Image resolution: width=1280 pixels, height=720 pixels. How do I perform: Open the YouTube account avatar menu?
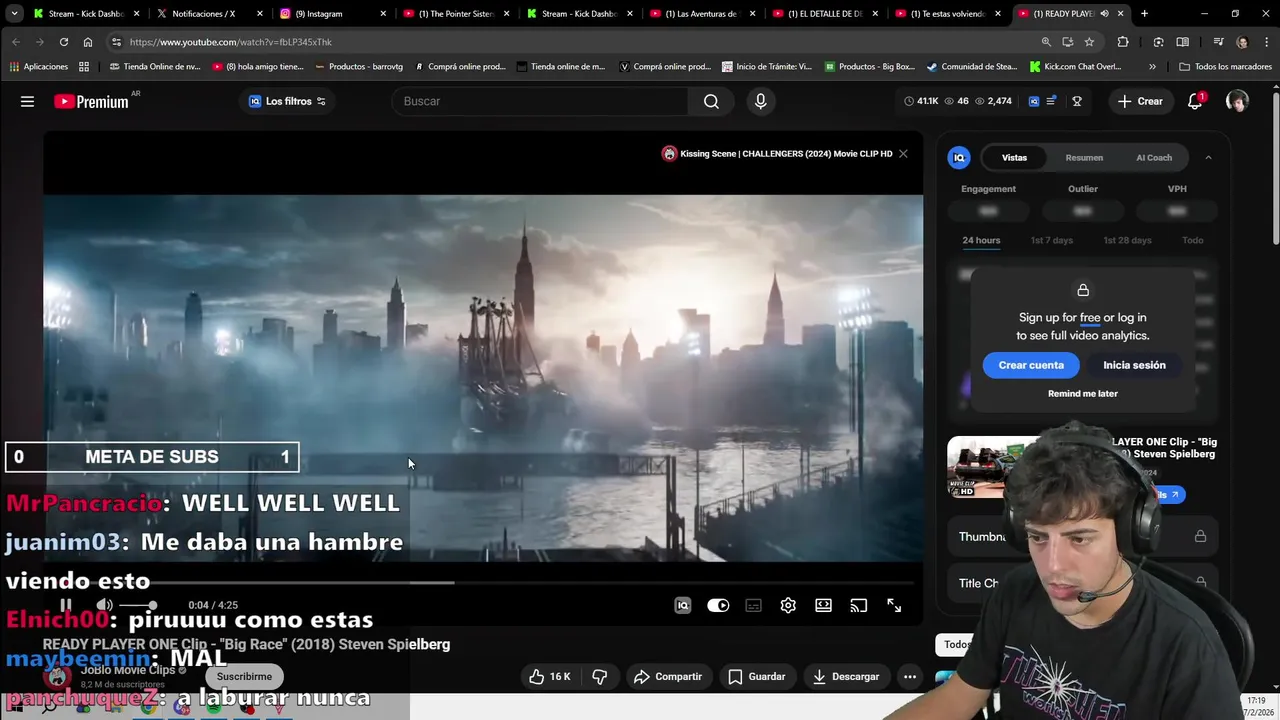(1237, 101)
